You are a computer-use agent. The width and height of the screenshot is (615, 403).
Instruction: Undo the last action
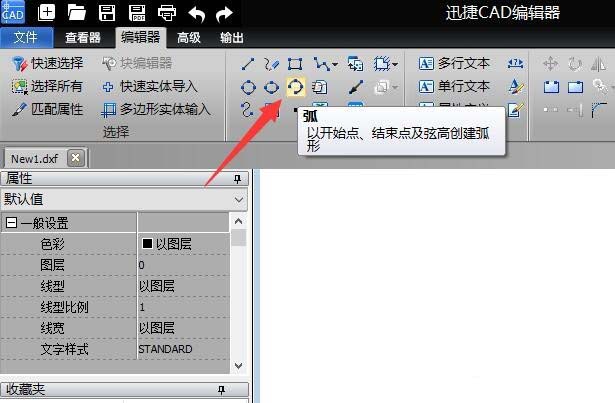197,14
